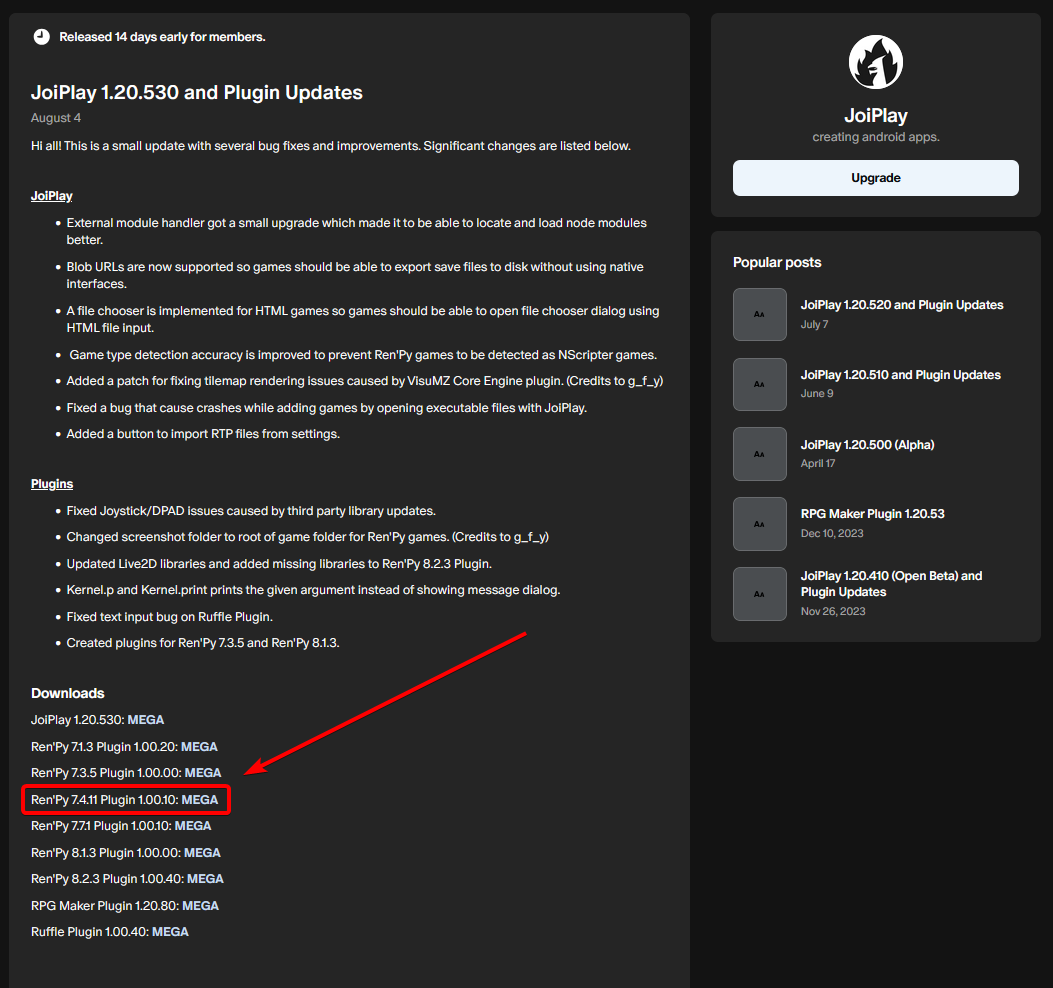Click bullet about Ren'Py 7.3.5 and 8.1.3 plugins

(203, 643)
